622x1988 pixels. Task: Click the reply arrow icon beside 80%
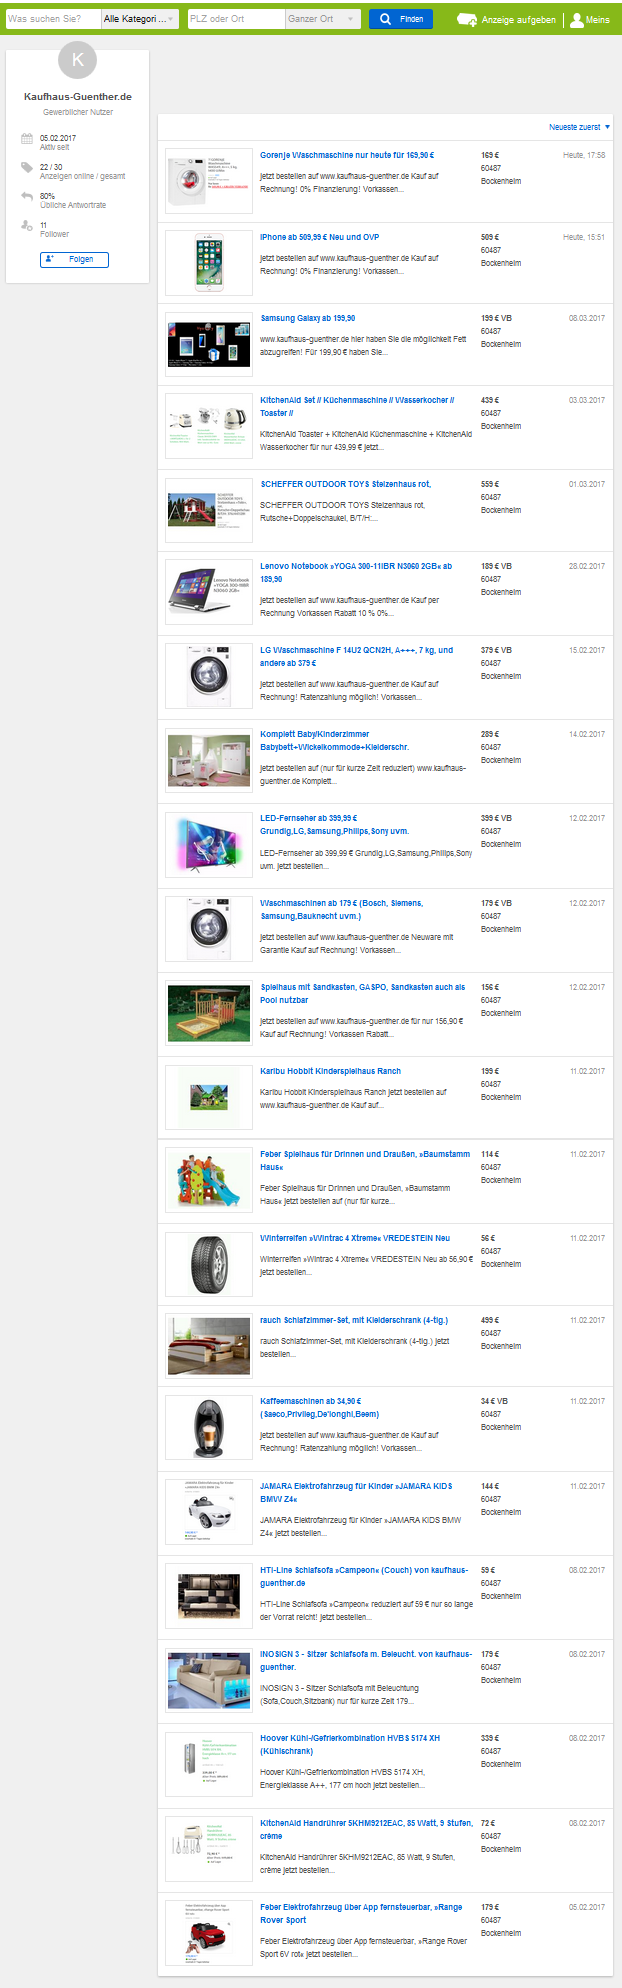point(27,196)
